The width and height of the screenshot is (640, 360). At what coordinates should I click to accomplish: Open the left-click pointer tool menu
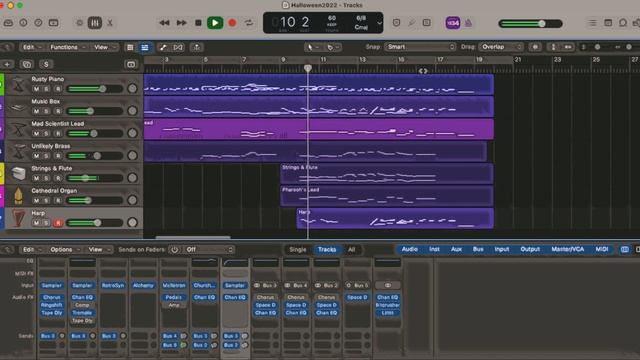[x=313, y=47]
